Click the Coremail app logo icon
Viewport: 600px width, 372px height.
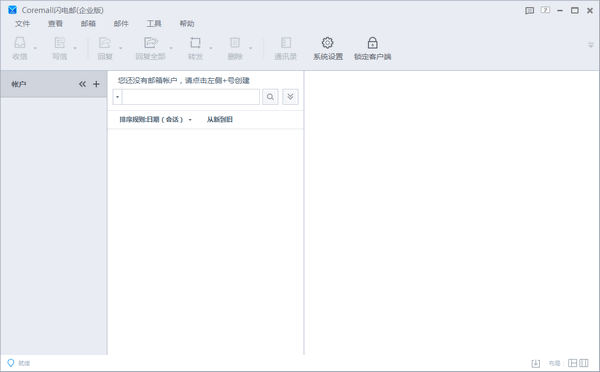pyautogui.click(x=13, y=10)
